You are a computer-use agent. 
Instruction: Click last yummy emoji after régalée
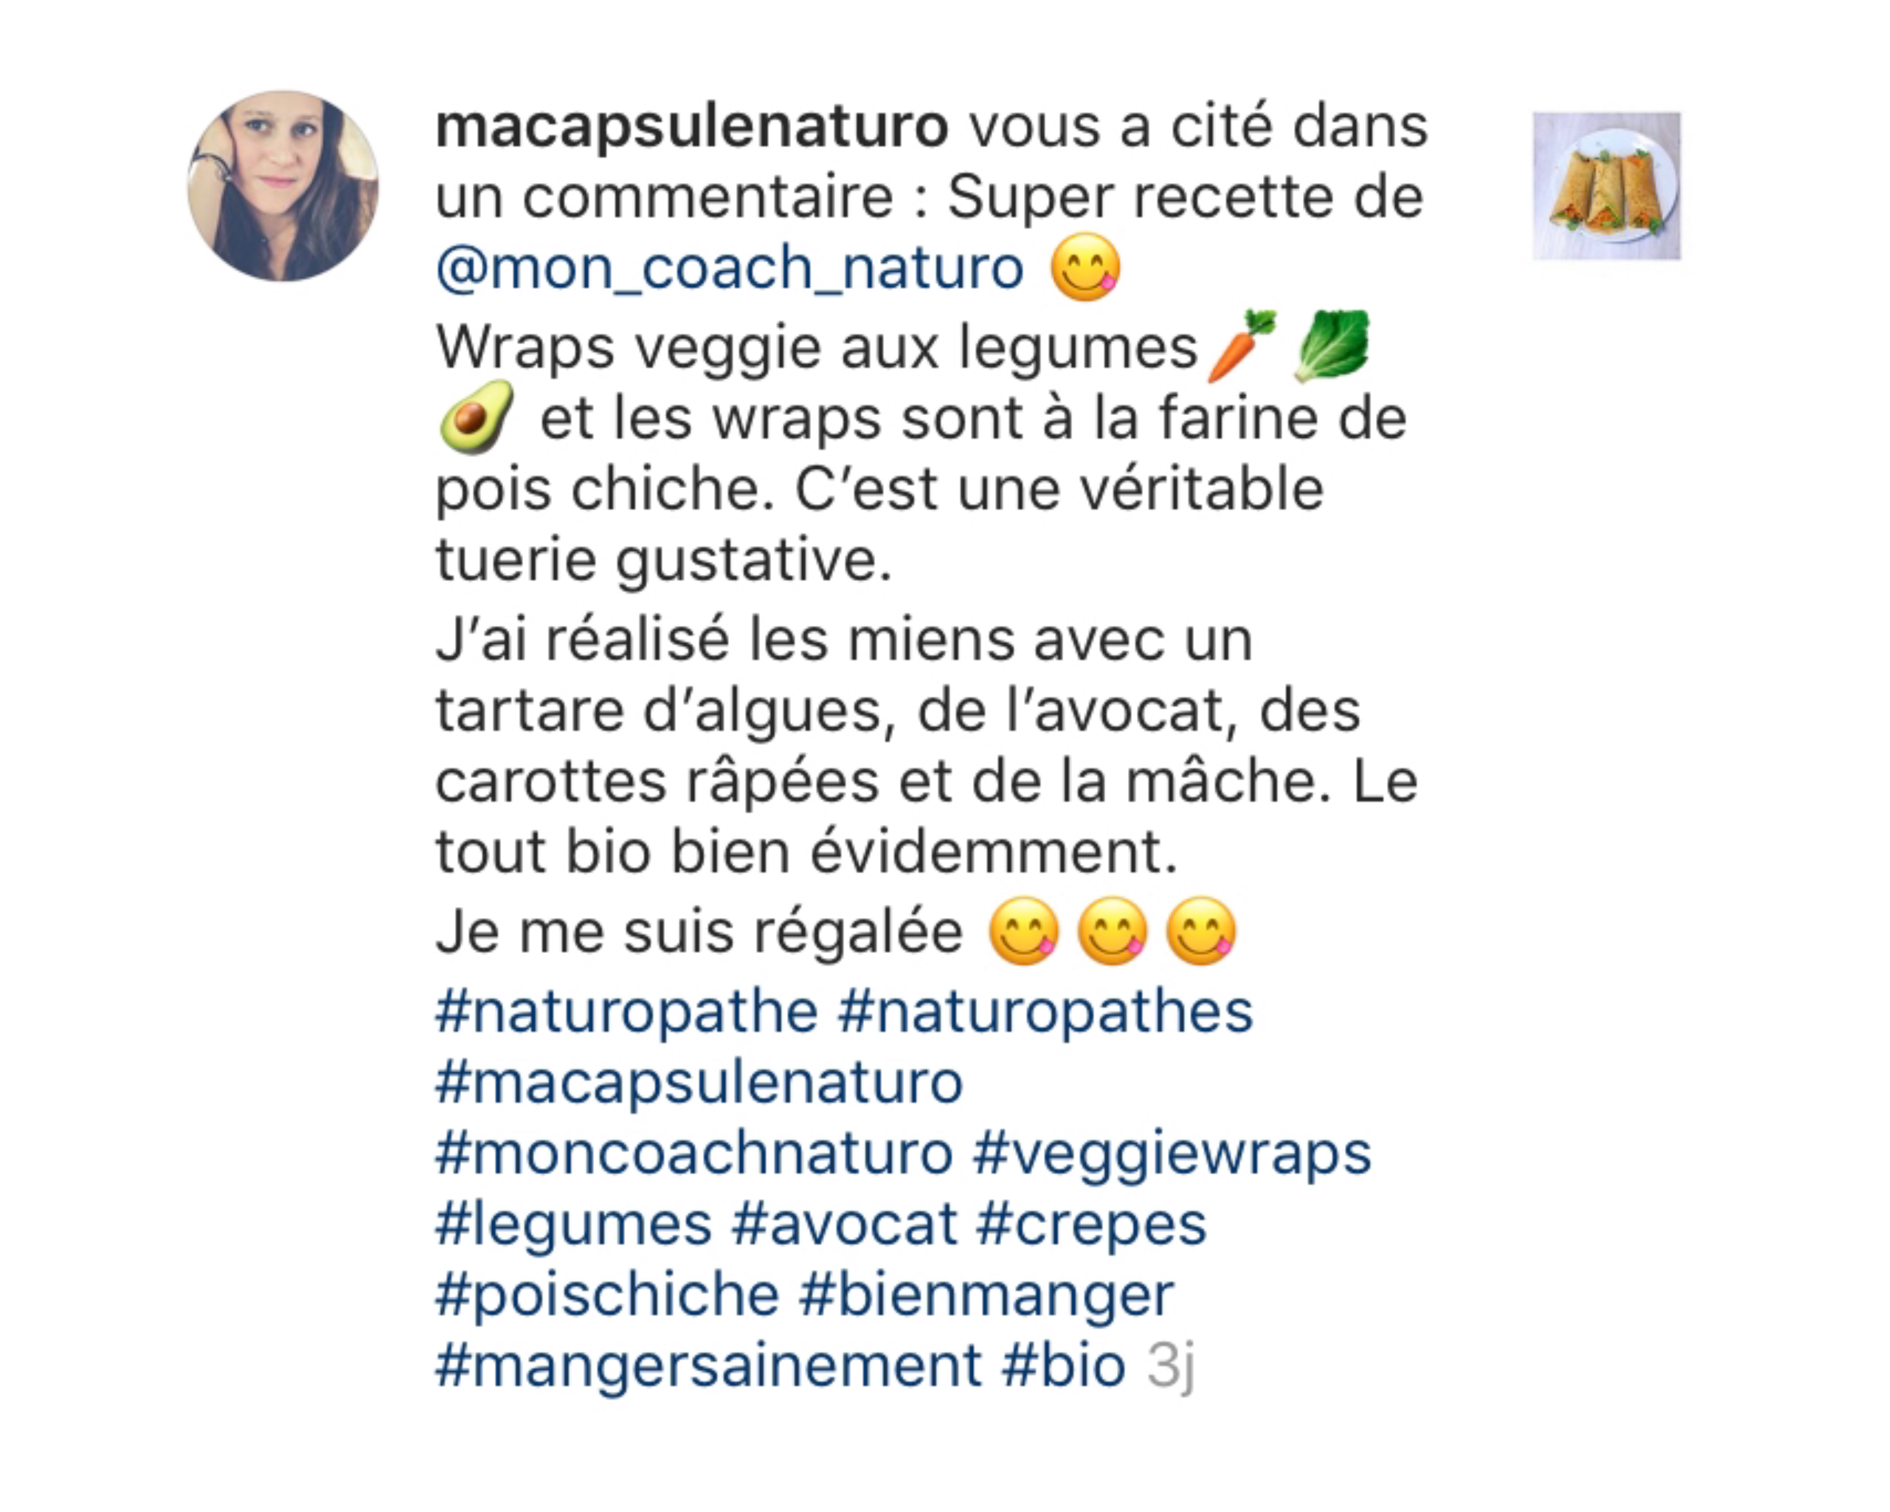point(1201,931)
